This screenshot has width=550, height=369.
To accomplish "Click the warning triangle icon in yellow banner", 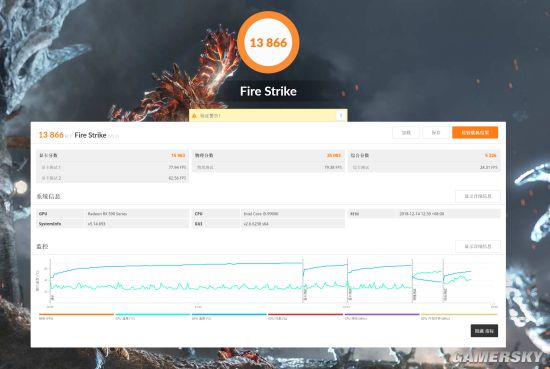I will coord(194,115).
